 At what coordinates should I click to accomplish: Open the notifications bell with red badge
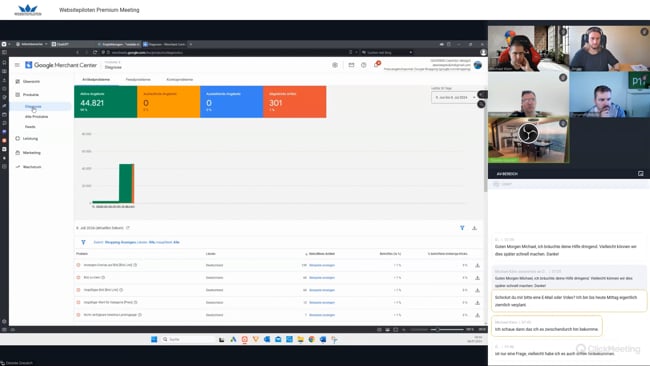point(376,65)
